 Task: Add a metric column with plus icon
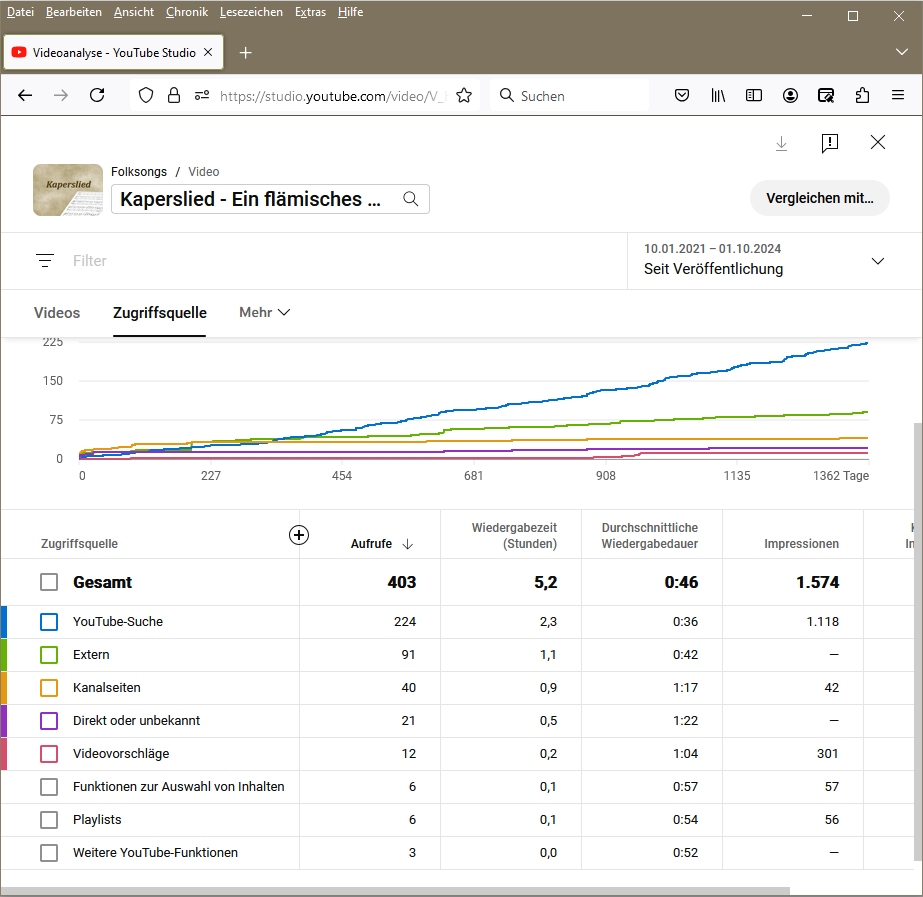pos(299,535)
